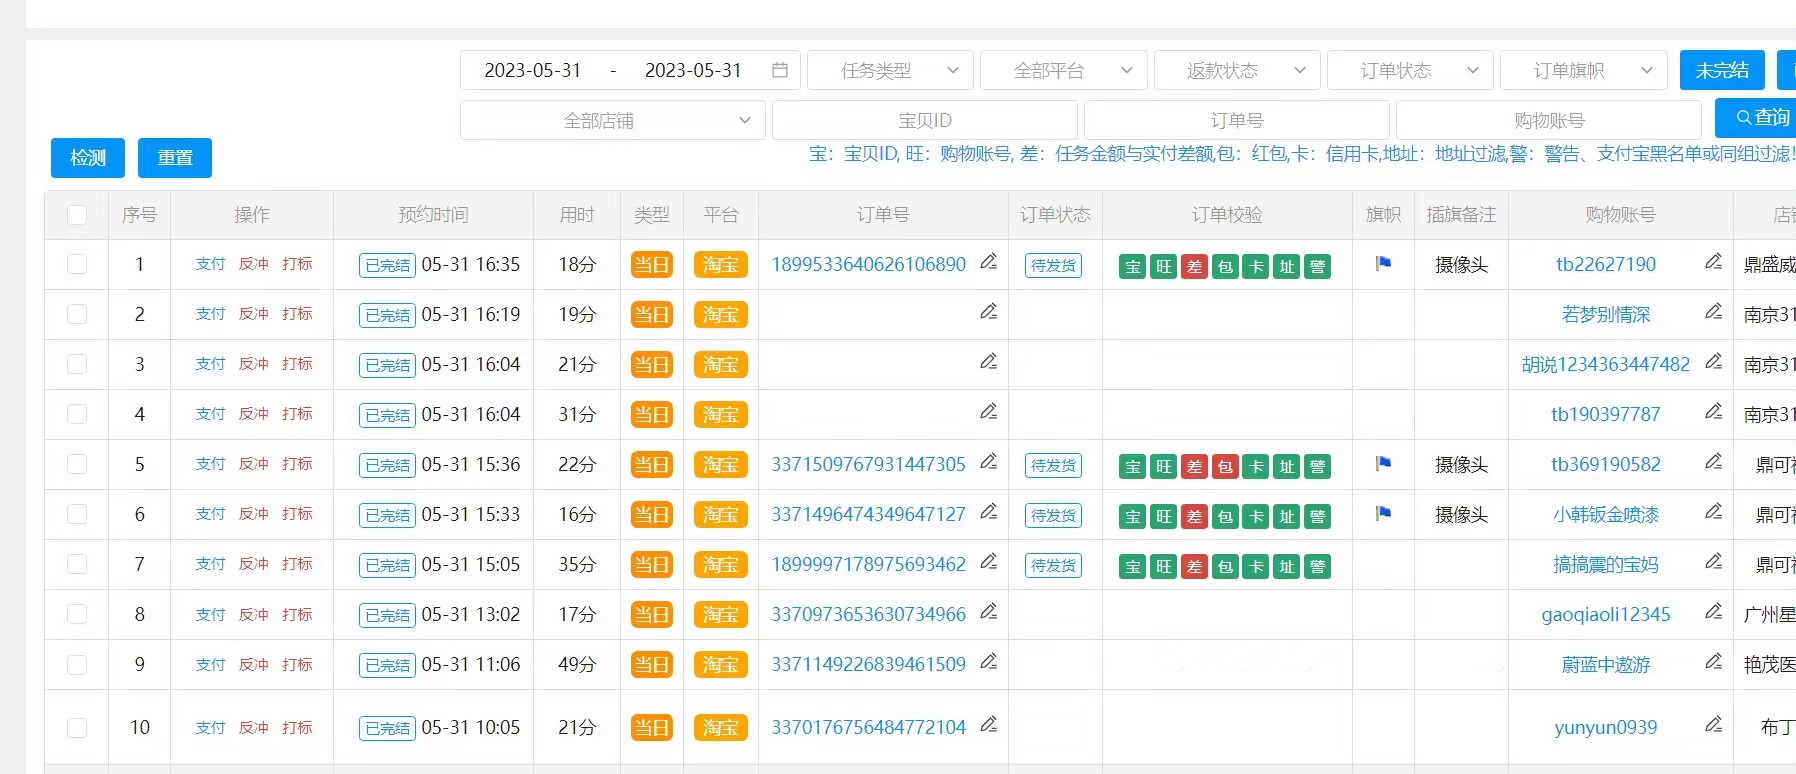
Task: Edit account yunyun0939 pencil icon
Action: pyautogui.click(x=1713, y=725)
